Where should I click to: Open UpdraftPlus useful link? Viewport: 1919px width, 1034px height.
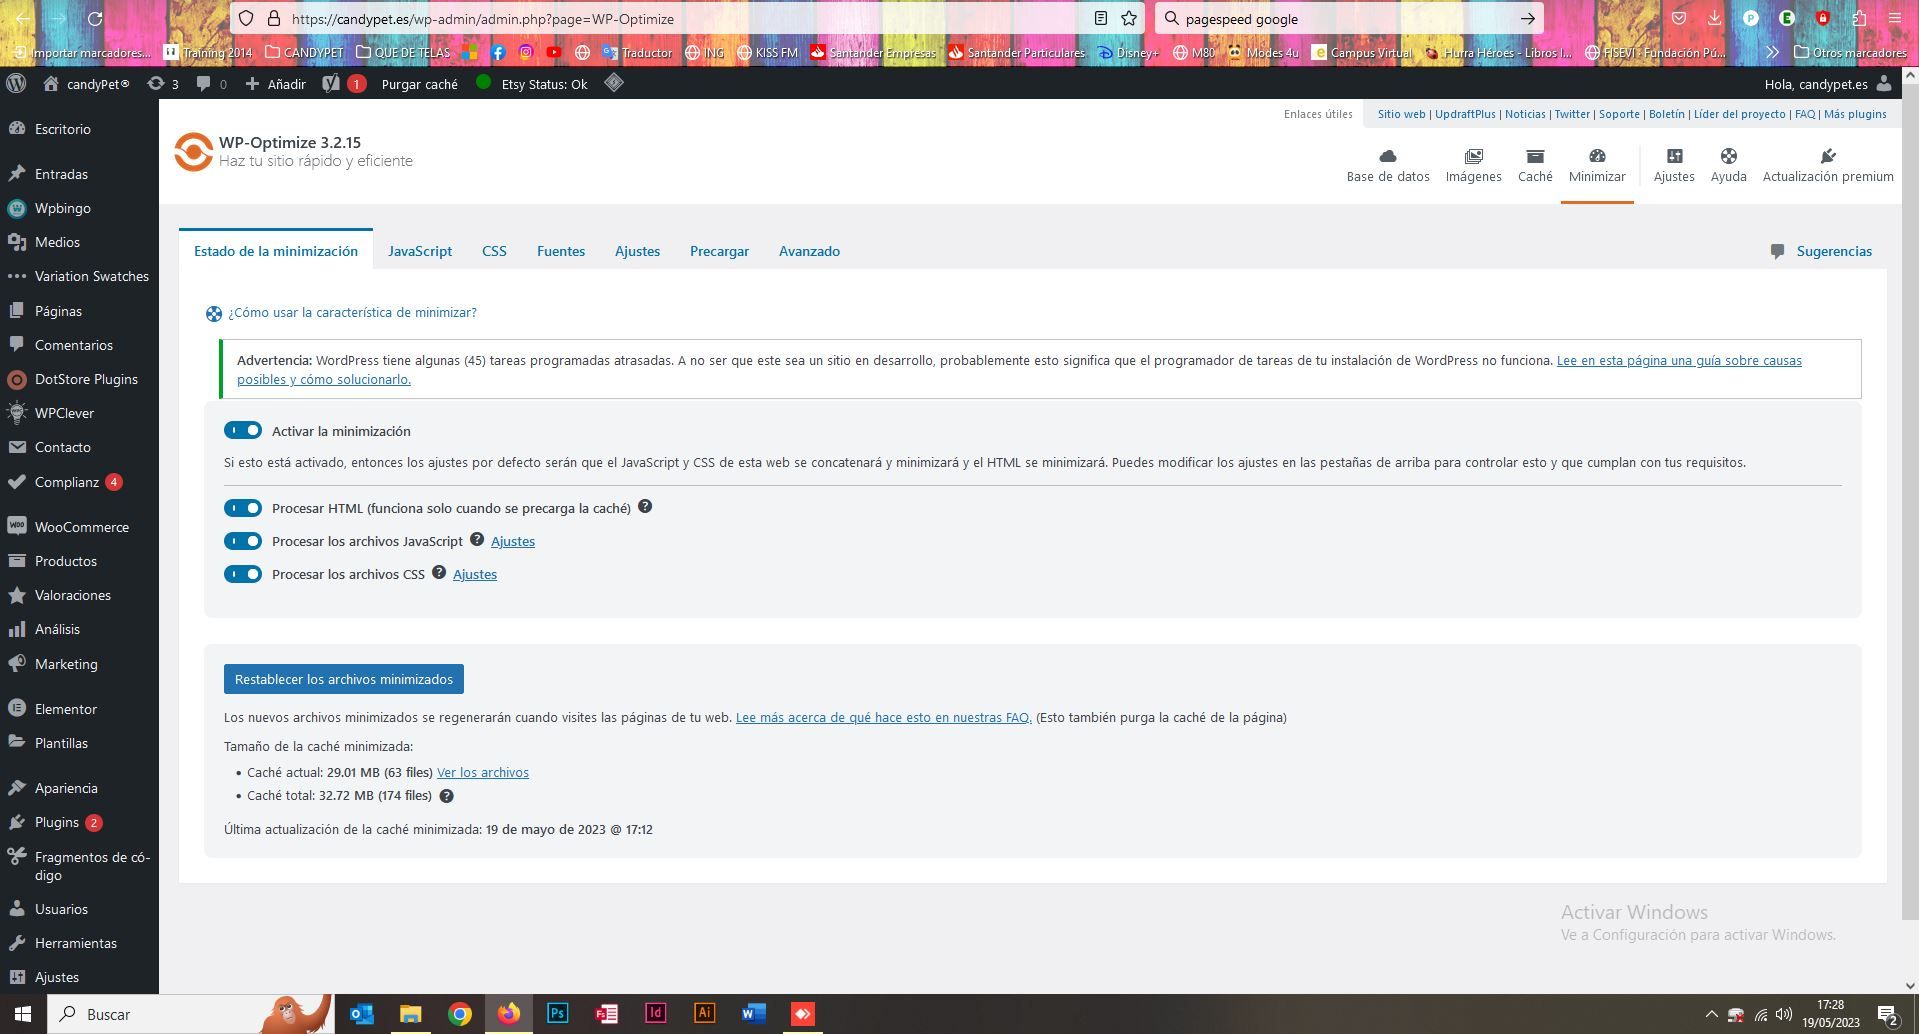pos(1465,114)
